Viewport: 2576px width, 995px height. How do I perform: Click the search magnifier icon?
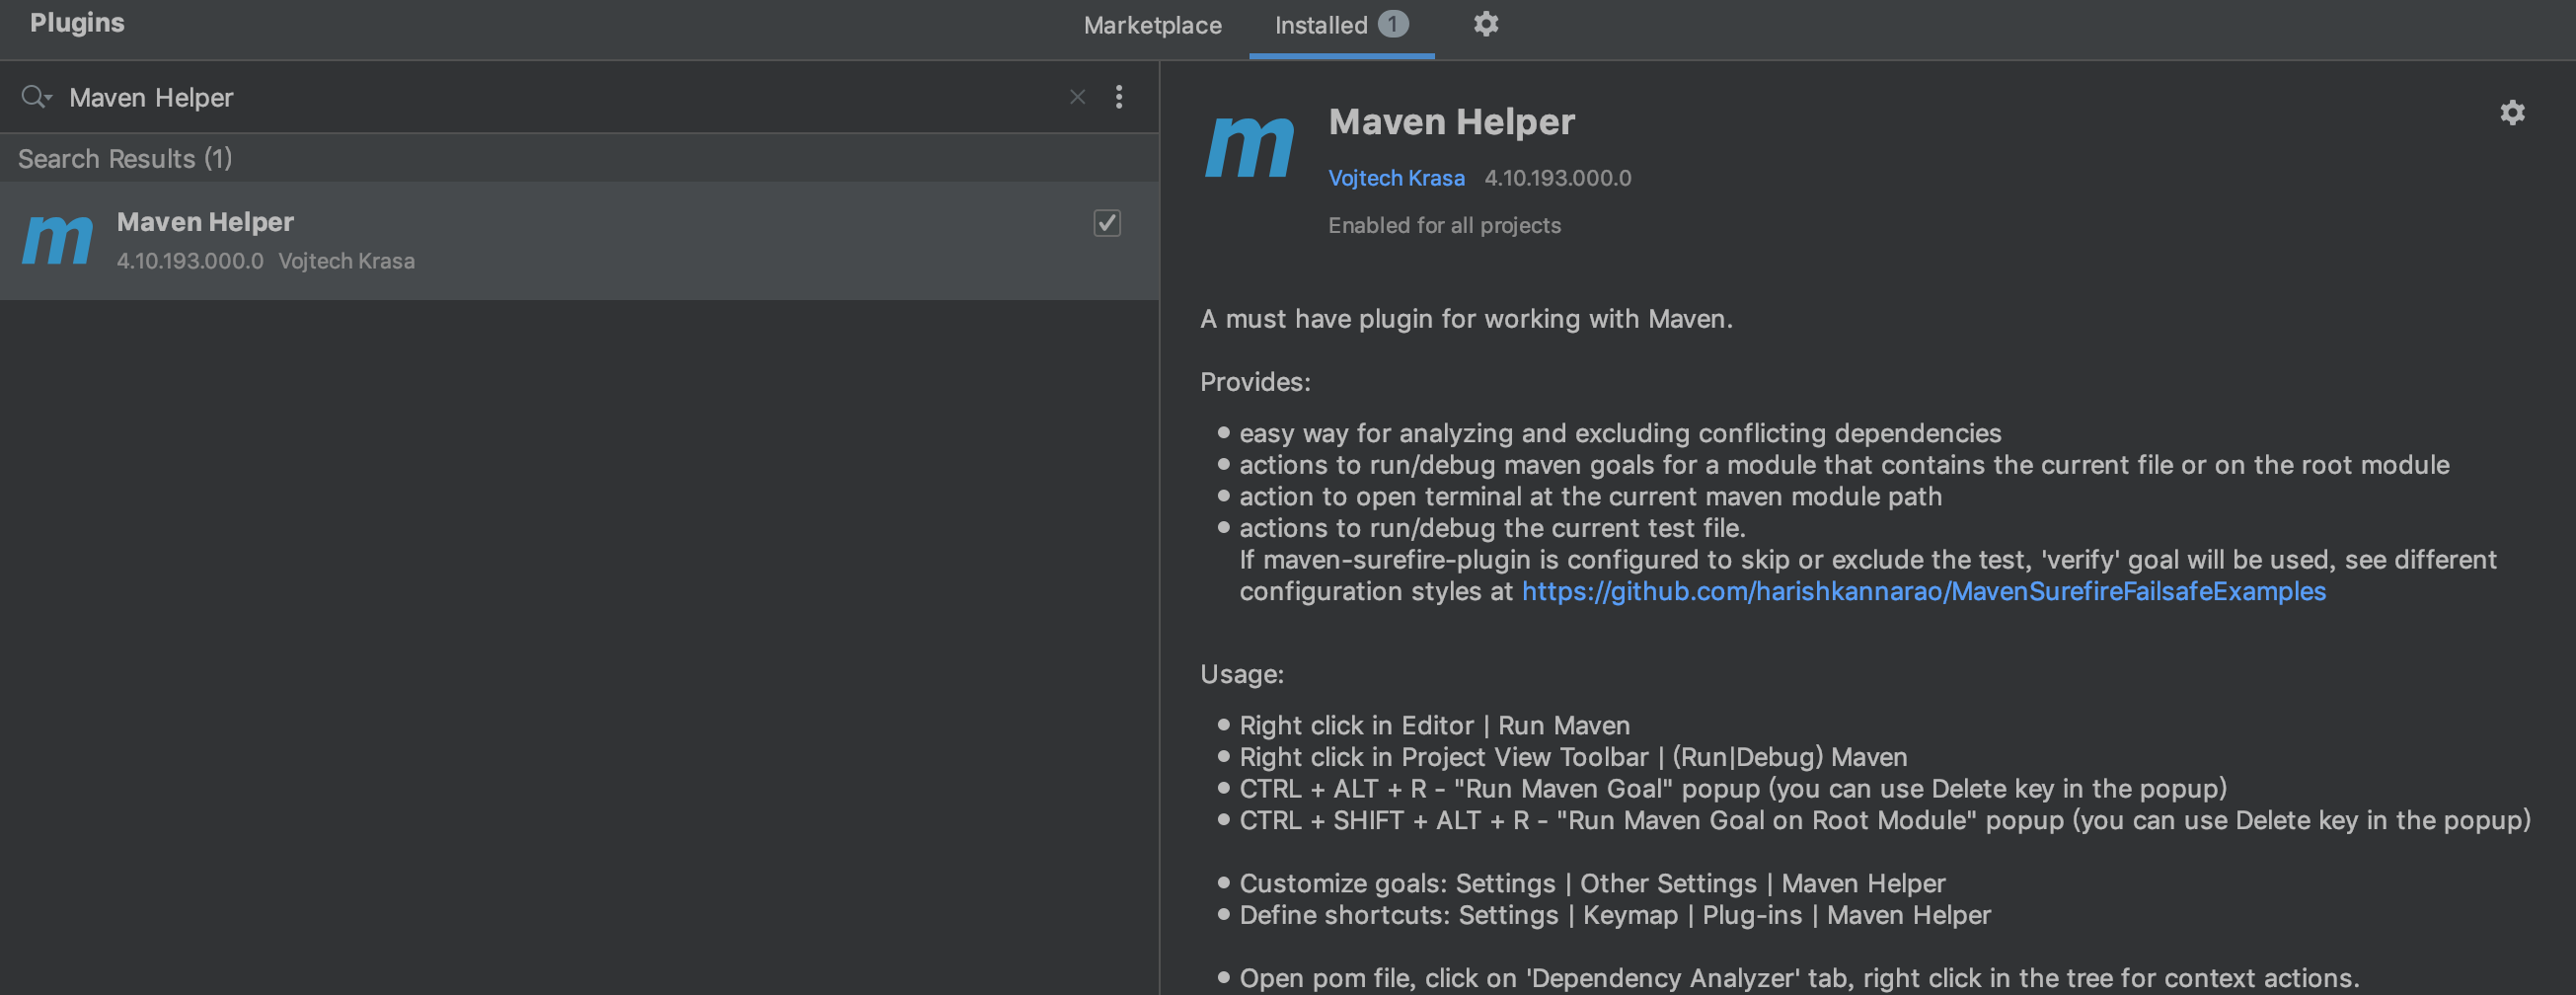click(x=32, y=97)
